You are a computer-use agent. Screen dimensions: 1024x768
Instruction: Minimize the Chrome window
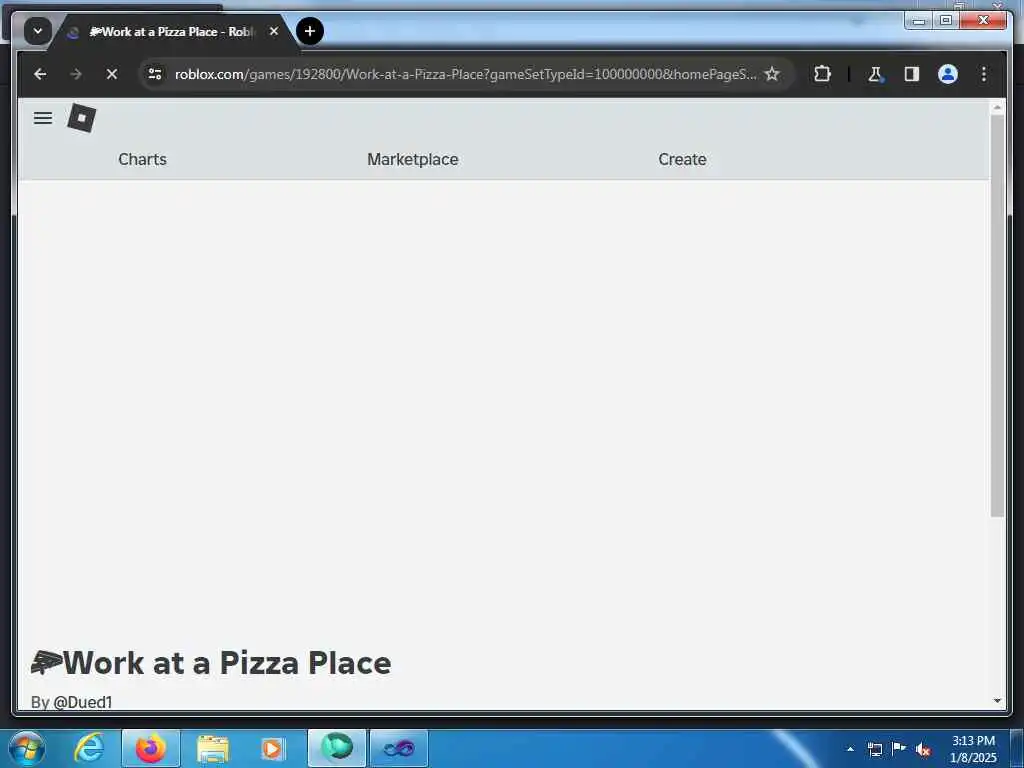919,20
